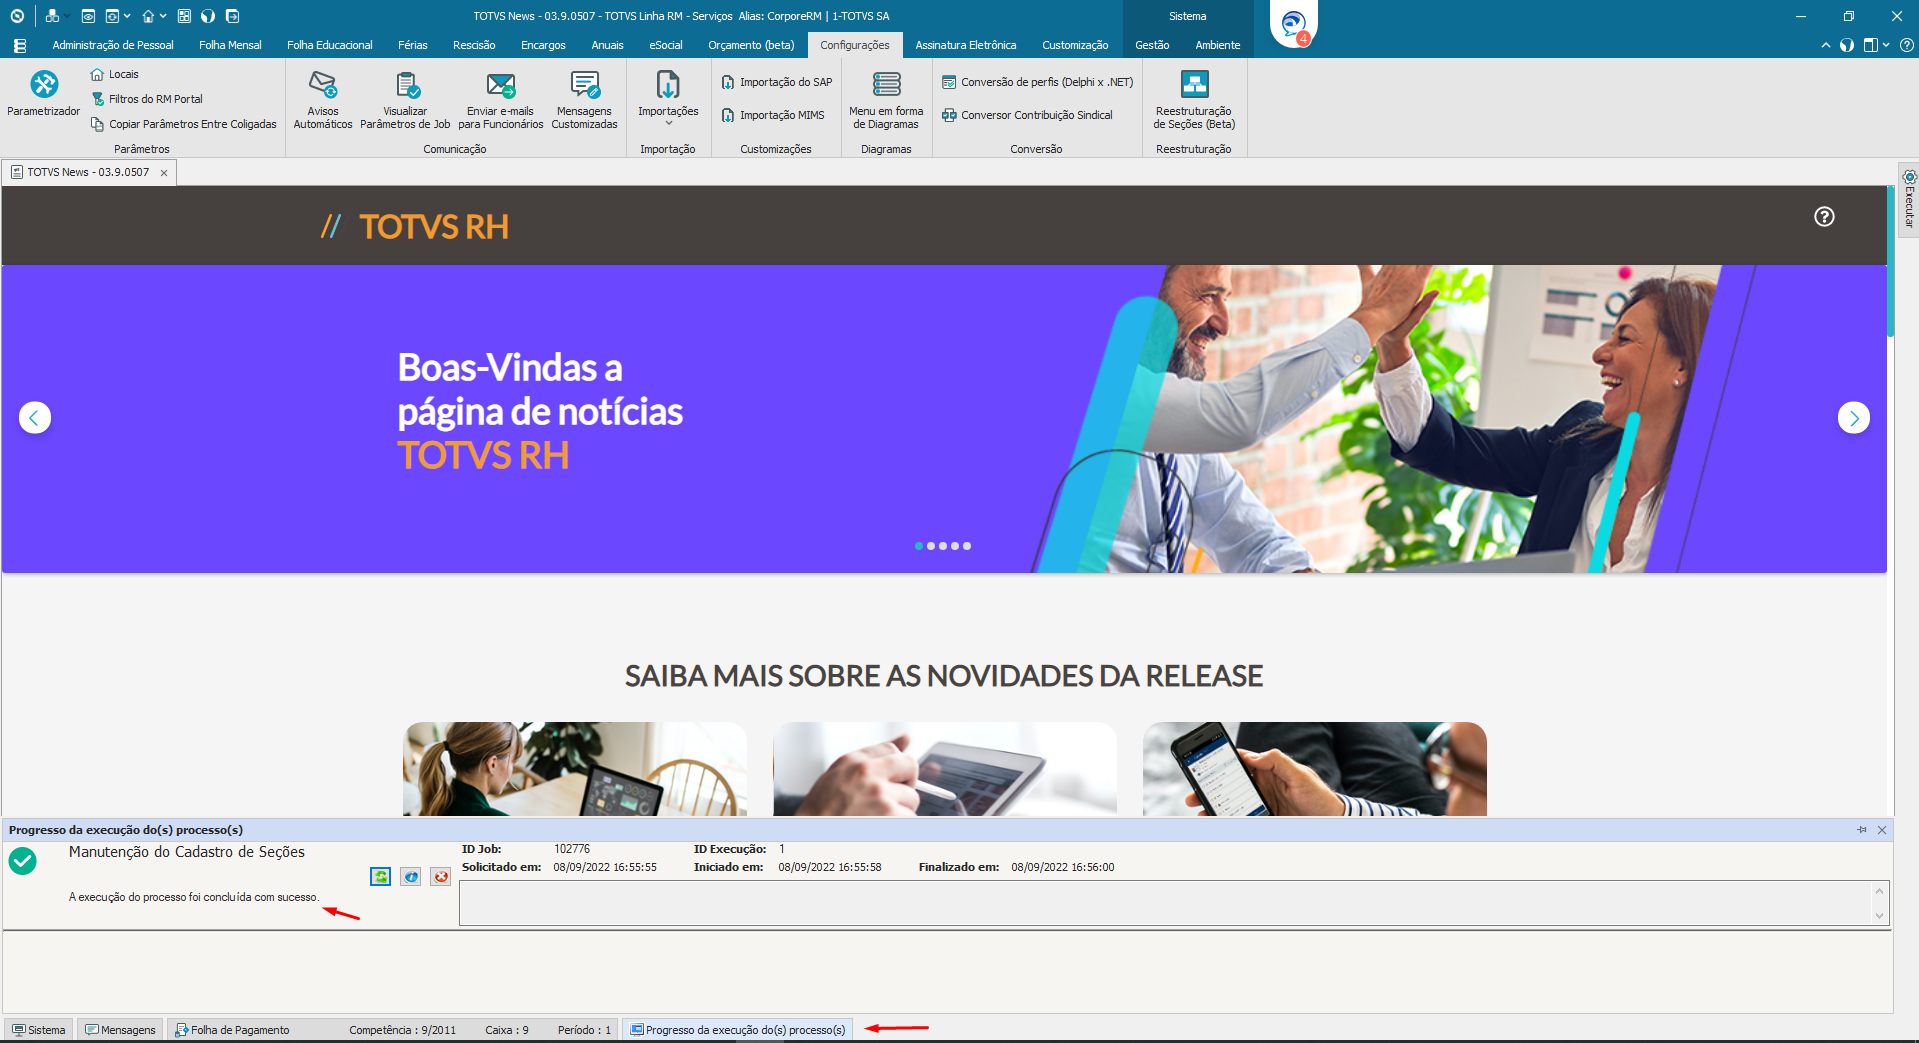Open the Rescisão ribbon tab
1919x1043 pixels.
point(474,45)
